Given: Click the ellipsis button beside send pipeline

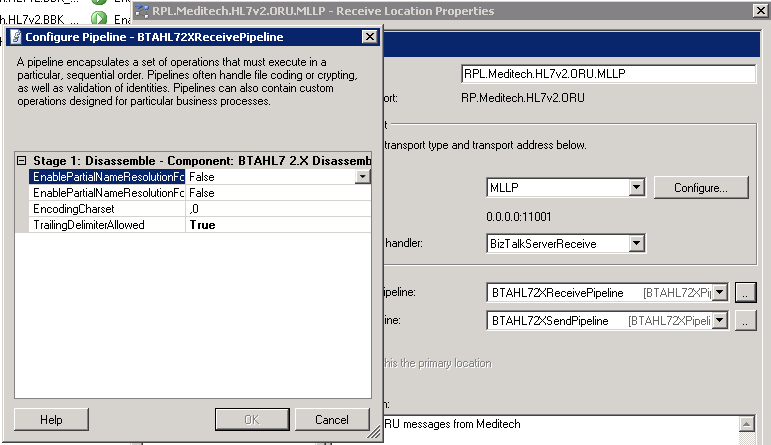Looking at the screenshot, I should click(x=745, y=321).
